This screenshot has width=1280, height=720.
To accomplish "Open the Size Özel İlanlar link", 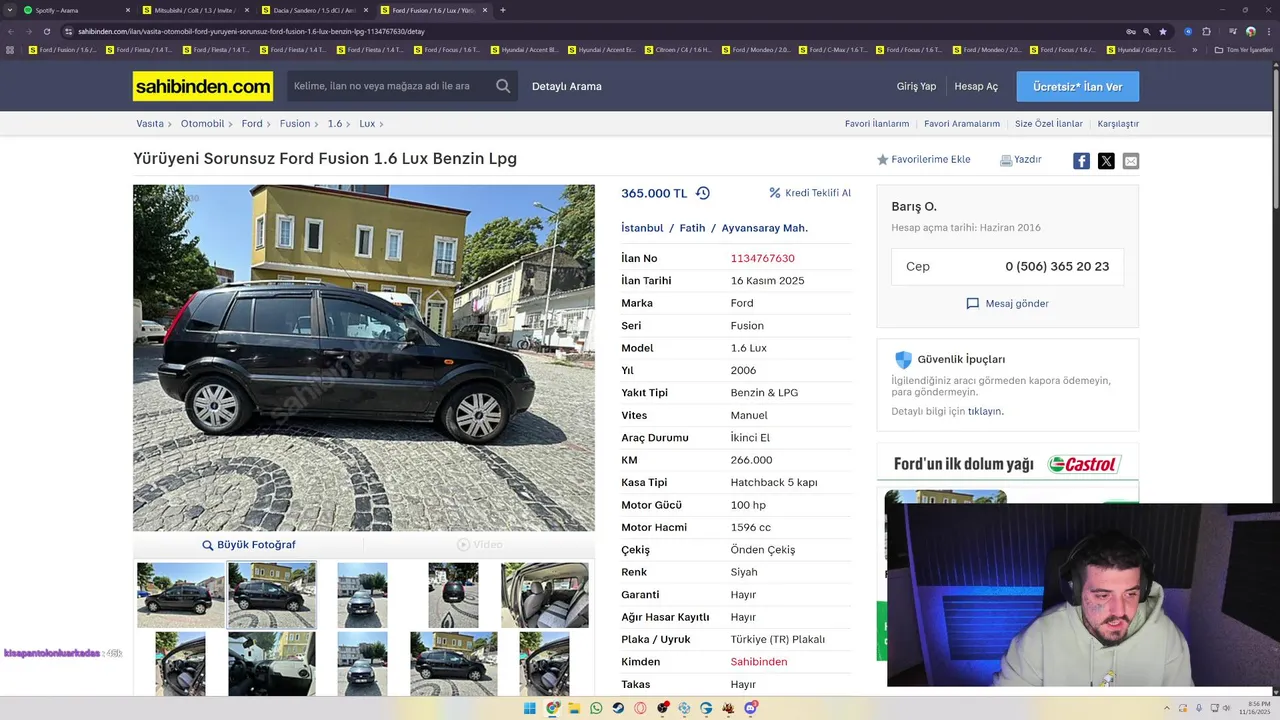I will click(1049, 124).
